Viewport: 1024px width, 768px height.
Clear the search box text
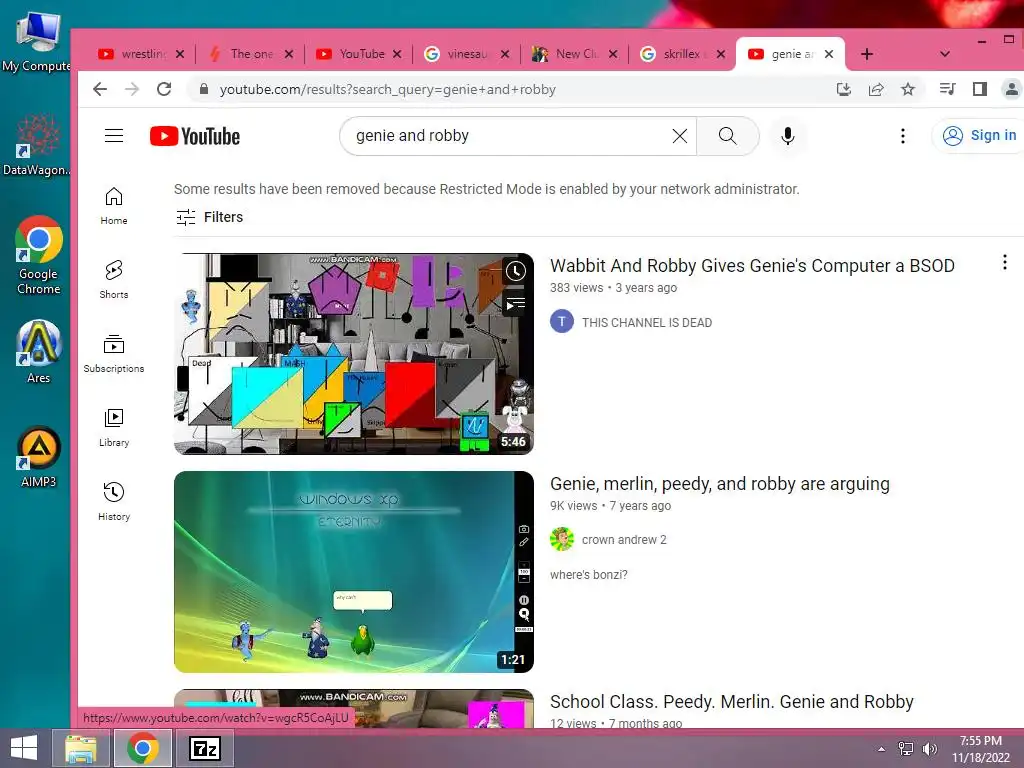pyautogui.click(x=679, y=136)
